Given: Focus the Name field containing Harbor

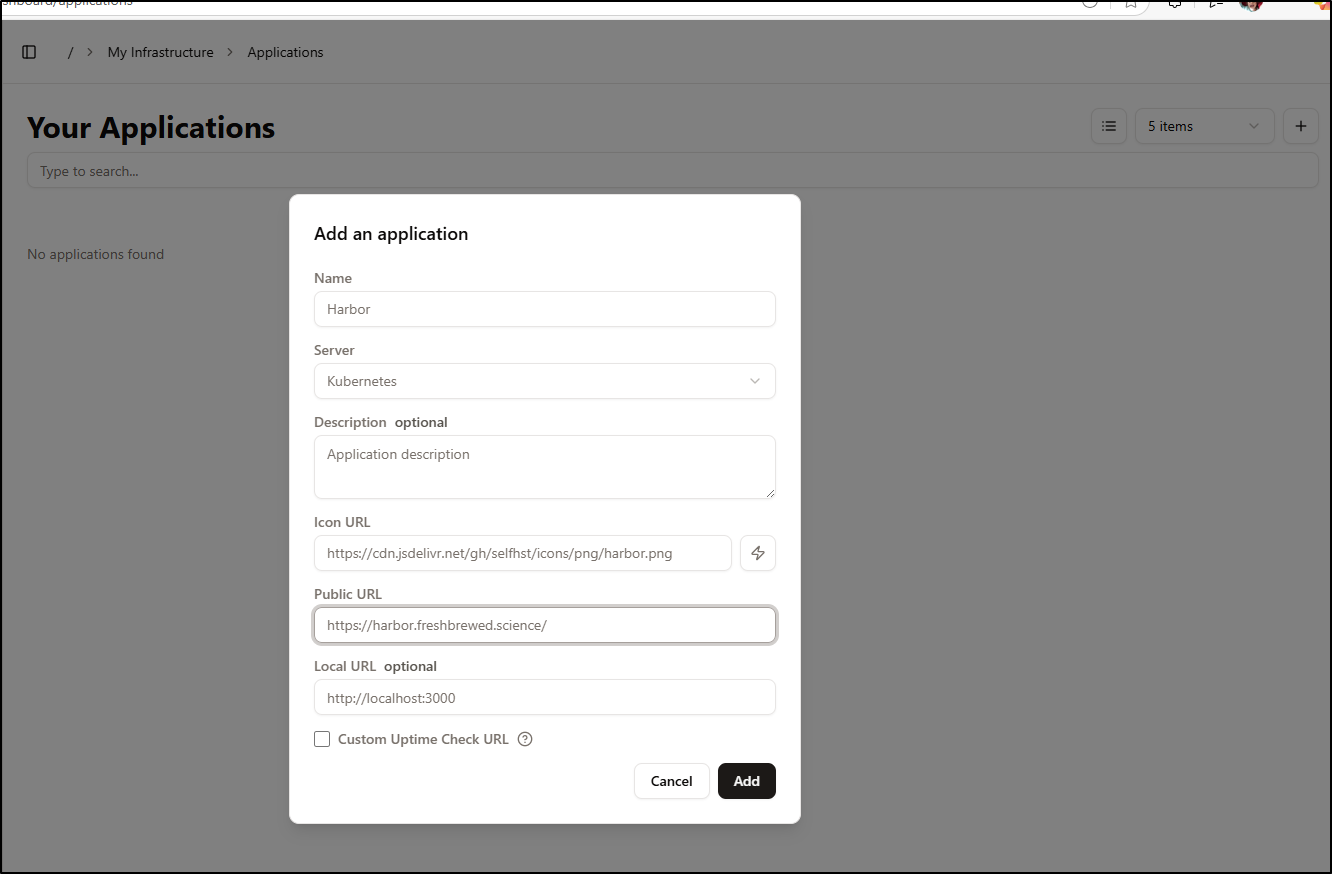Looking at the screenshot, I should coord(545,309).
